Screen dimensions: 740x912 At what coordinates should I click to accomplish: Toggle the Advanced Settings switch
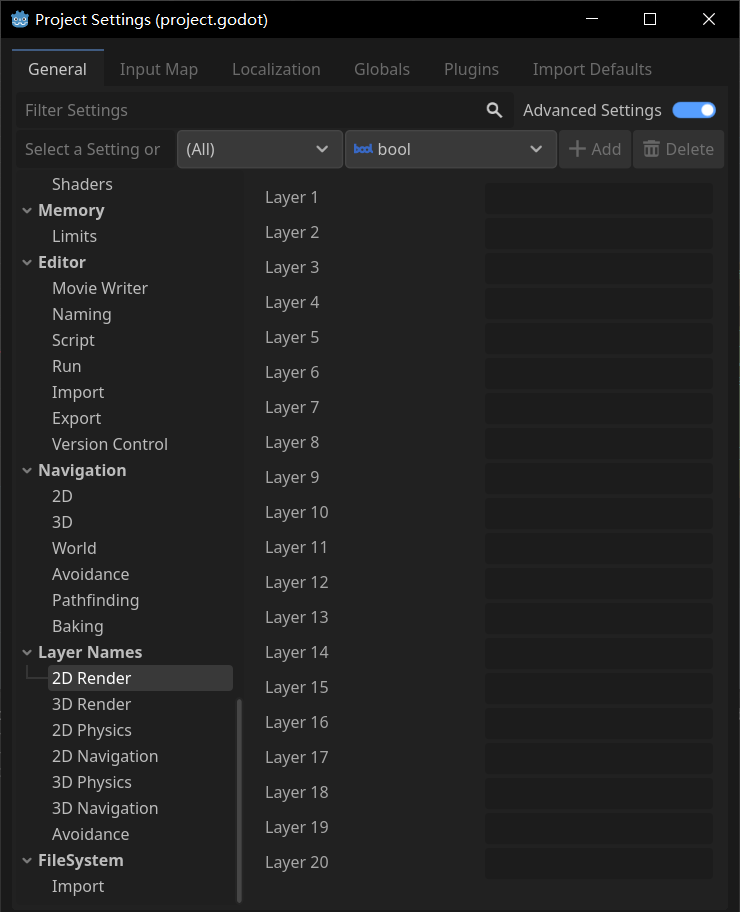click(694, 110)
